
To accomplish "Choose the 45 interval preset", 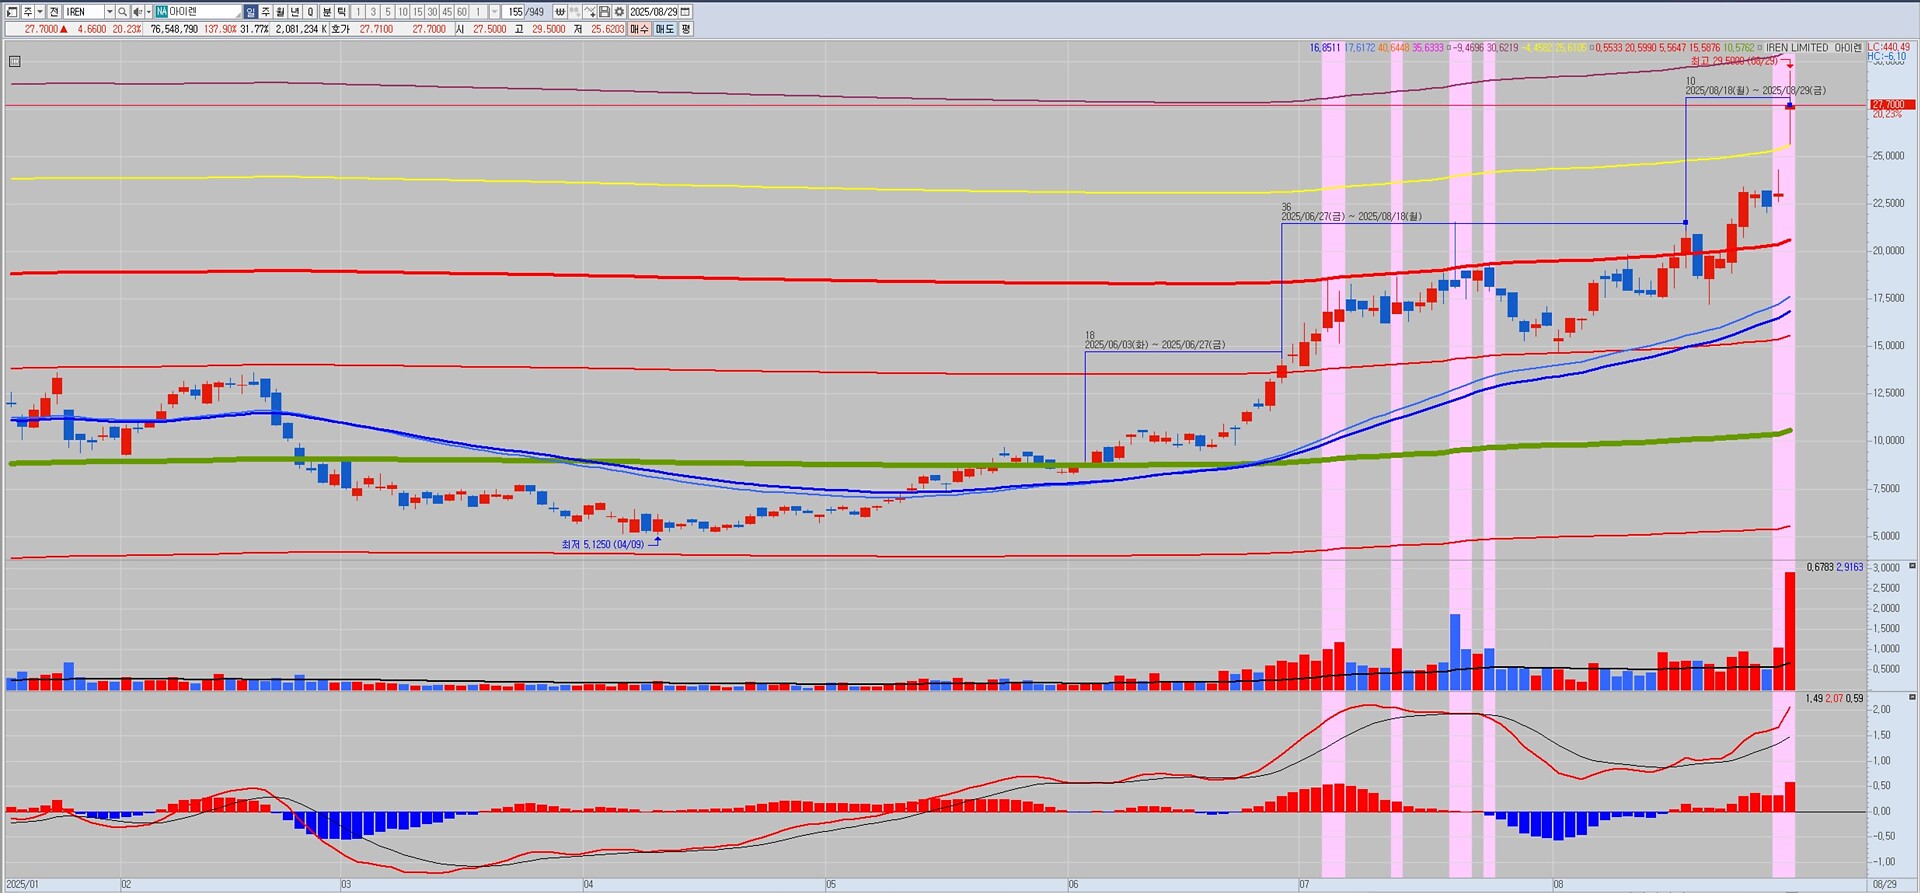I will coord(447,12).
